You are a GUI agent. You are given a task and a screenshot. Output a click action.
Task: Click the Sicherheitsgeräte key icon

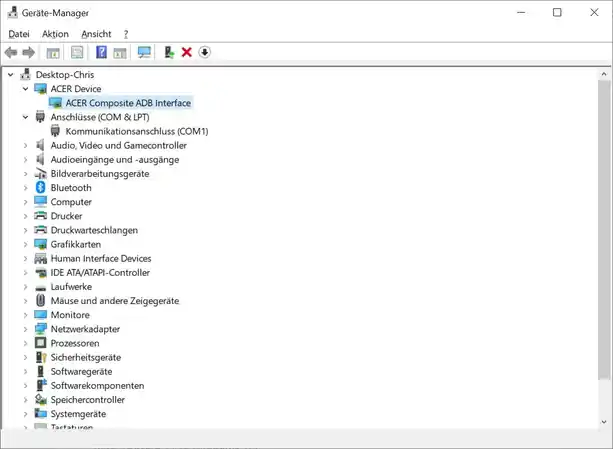tap(41, 357)
